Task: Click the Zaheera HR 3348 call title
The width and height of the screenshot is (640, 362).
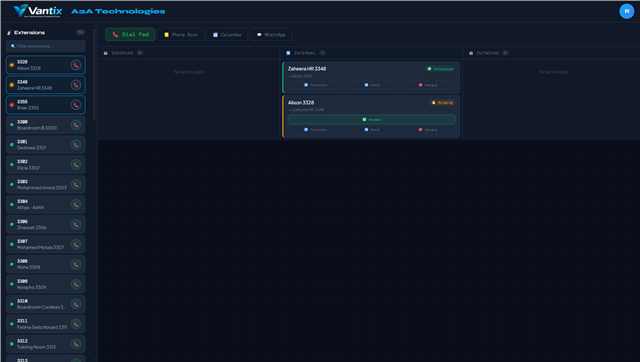Action: click(307, 69)
